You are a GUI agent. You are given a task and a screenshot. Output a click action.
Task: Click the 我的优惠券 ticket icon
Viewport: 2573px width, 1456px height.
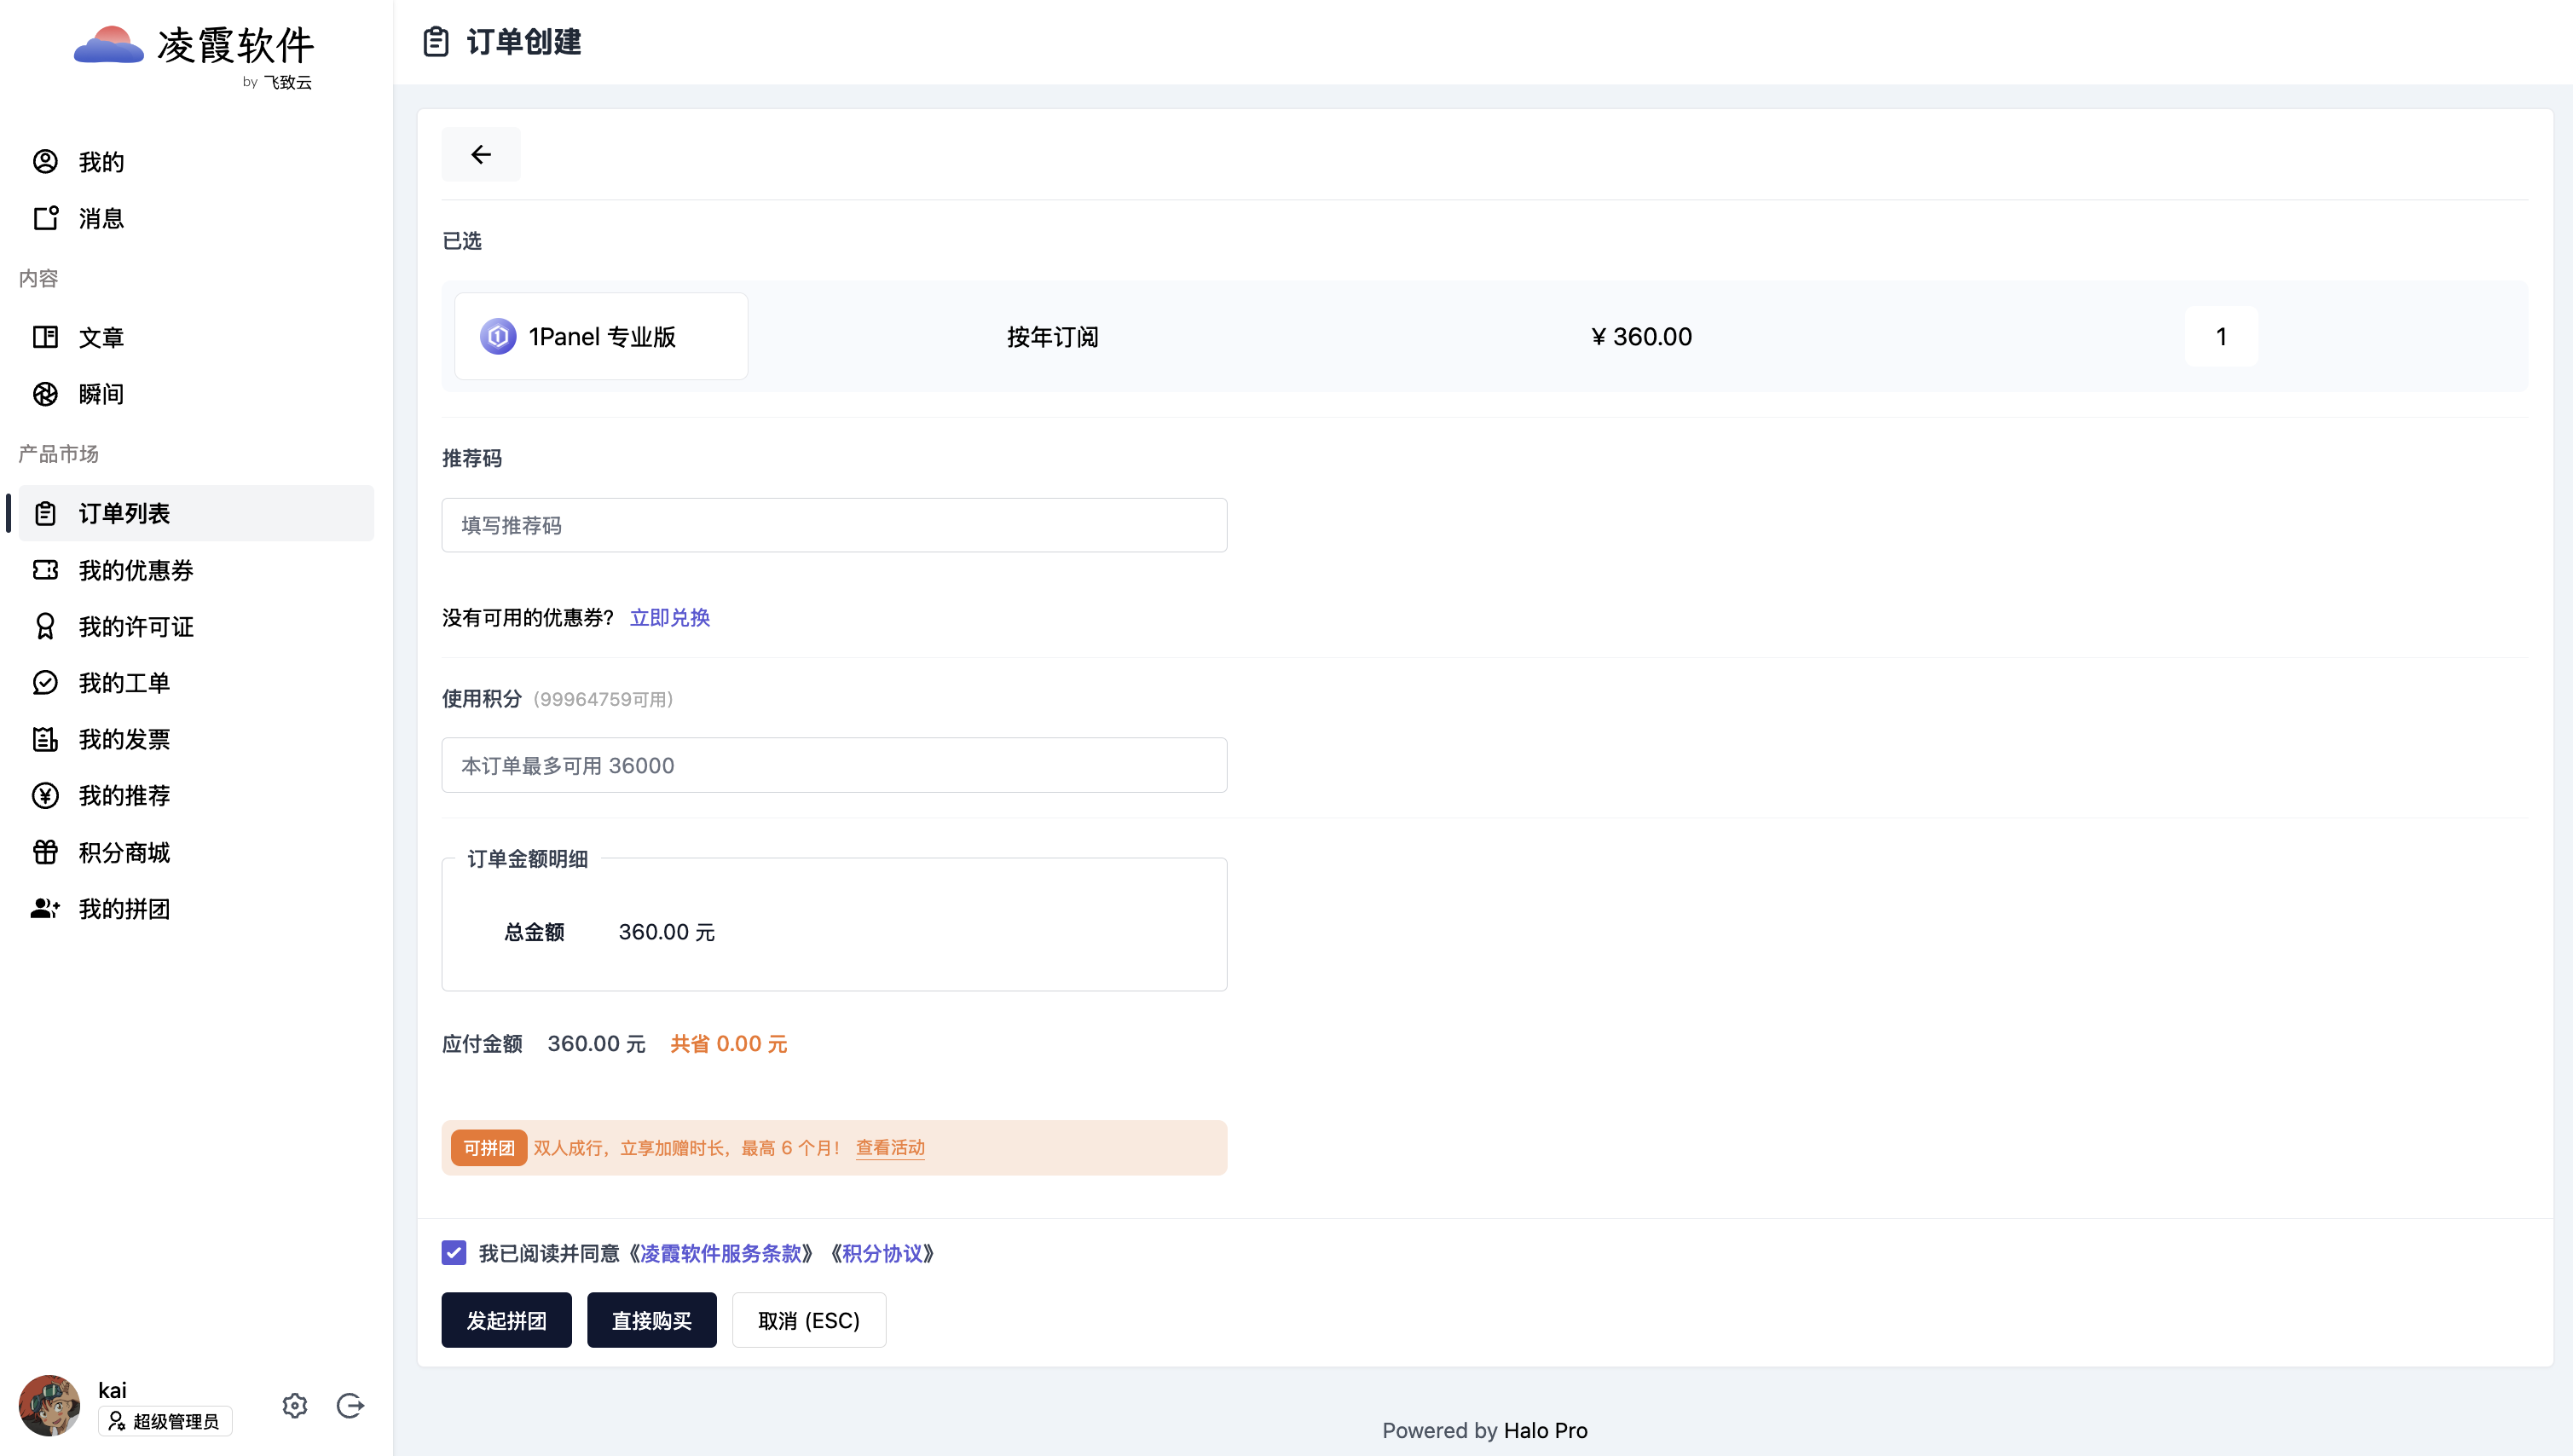(45, 570)
